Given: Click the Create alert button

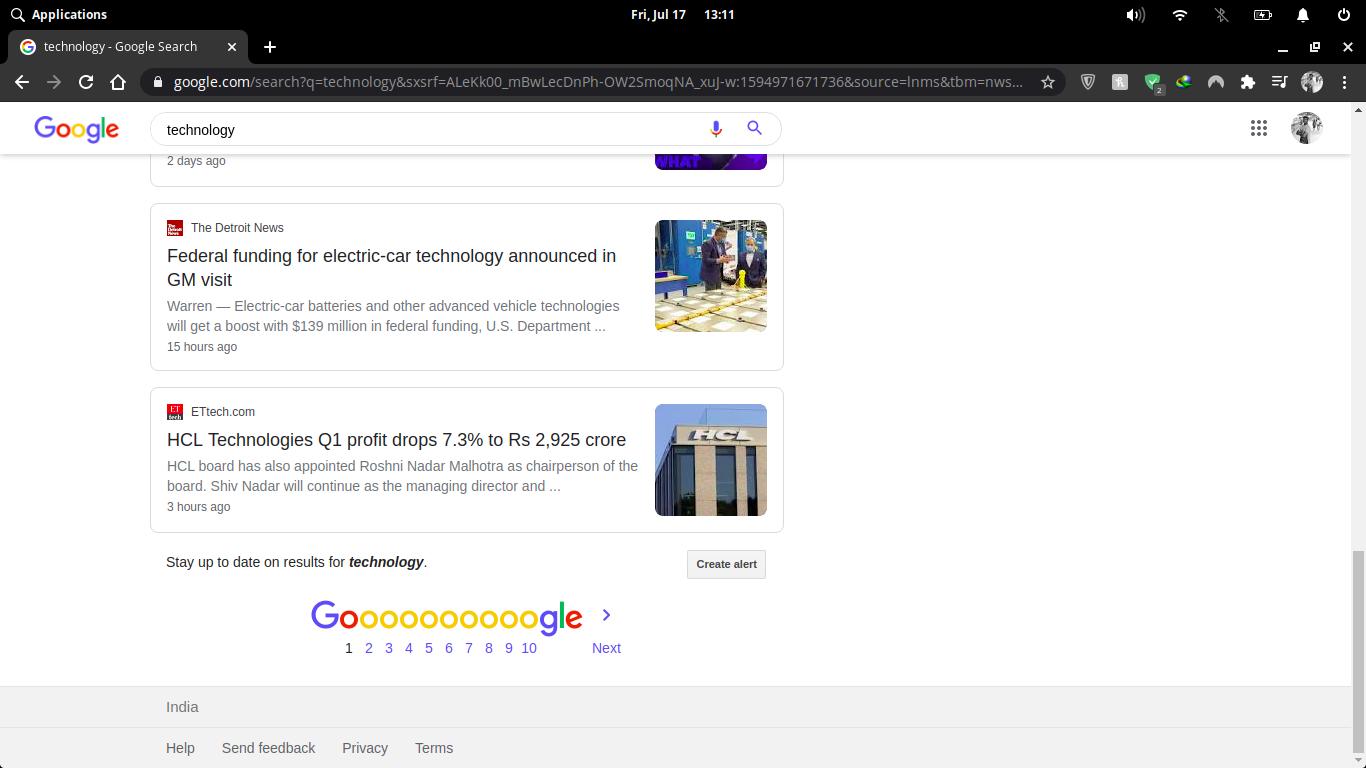Looking at the screenshot, I should (x=726, y=564).
